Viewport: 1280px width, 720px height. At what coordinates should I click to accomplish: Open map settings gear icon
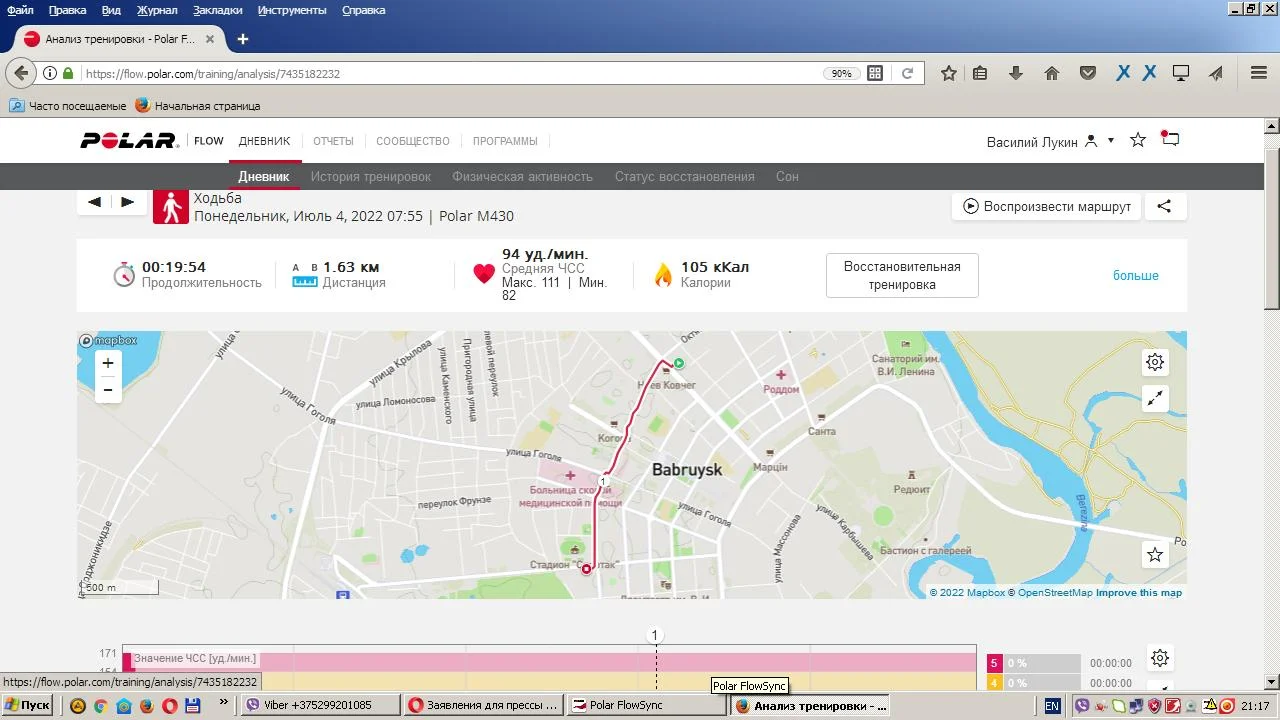tap(1155, 362)
